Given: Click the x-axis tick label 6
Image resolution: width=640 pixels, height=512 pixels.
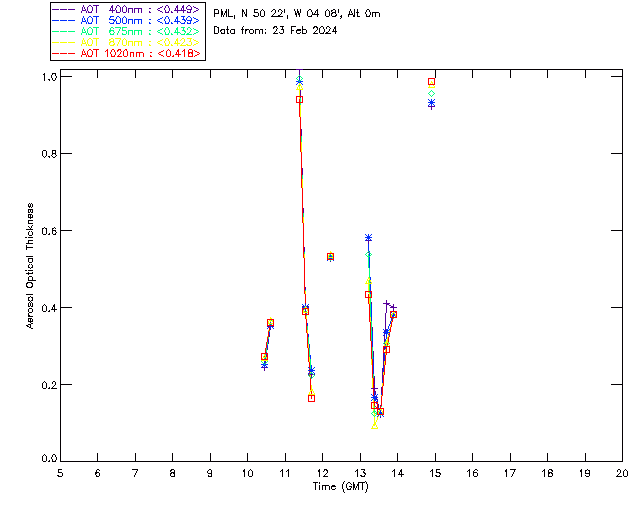Looking at the screenshot, I should coord(98,473).
